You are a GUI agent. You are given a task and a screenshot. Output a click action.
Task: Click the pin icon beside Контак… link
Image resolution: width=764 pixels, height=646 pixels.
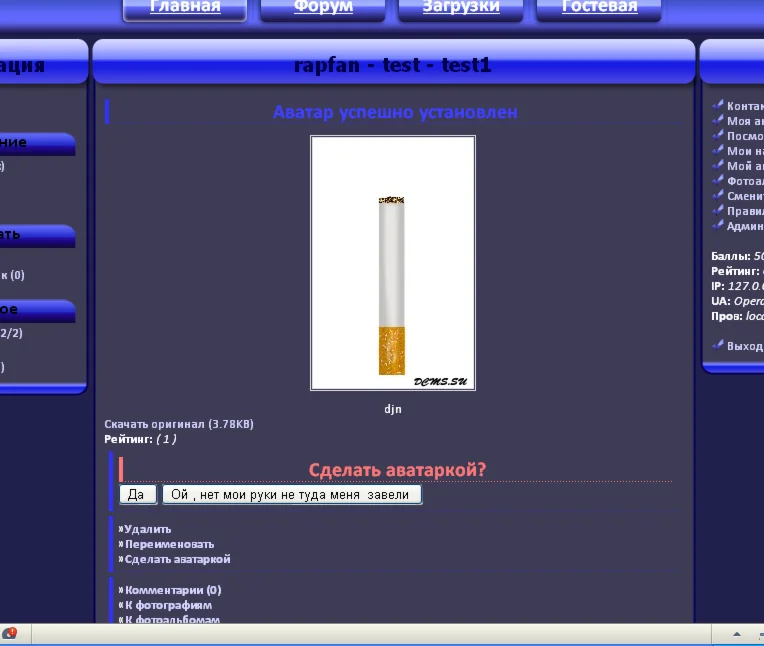pos(718,105)
